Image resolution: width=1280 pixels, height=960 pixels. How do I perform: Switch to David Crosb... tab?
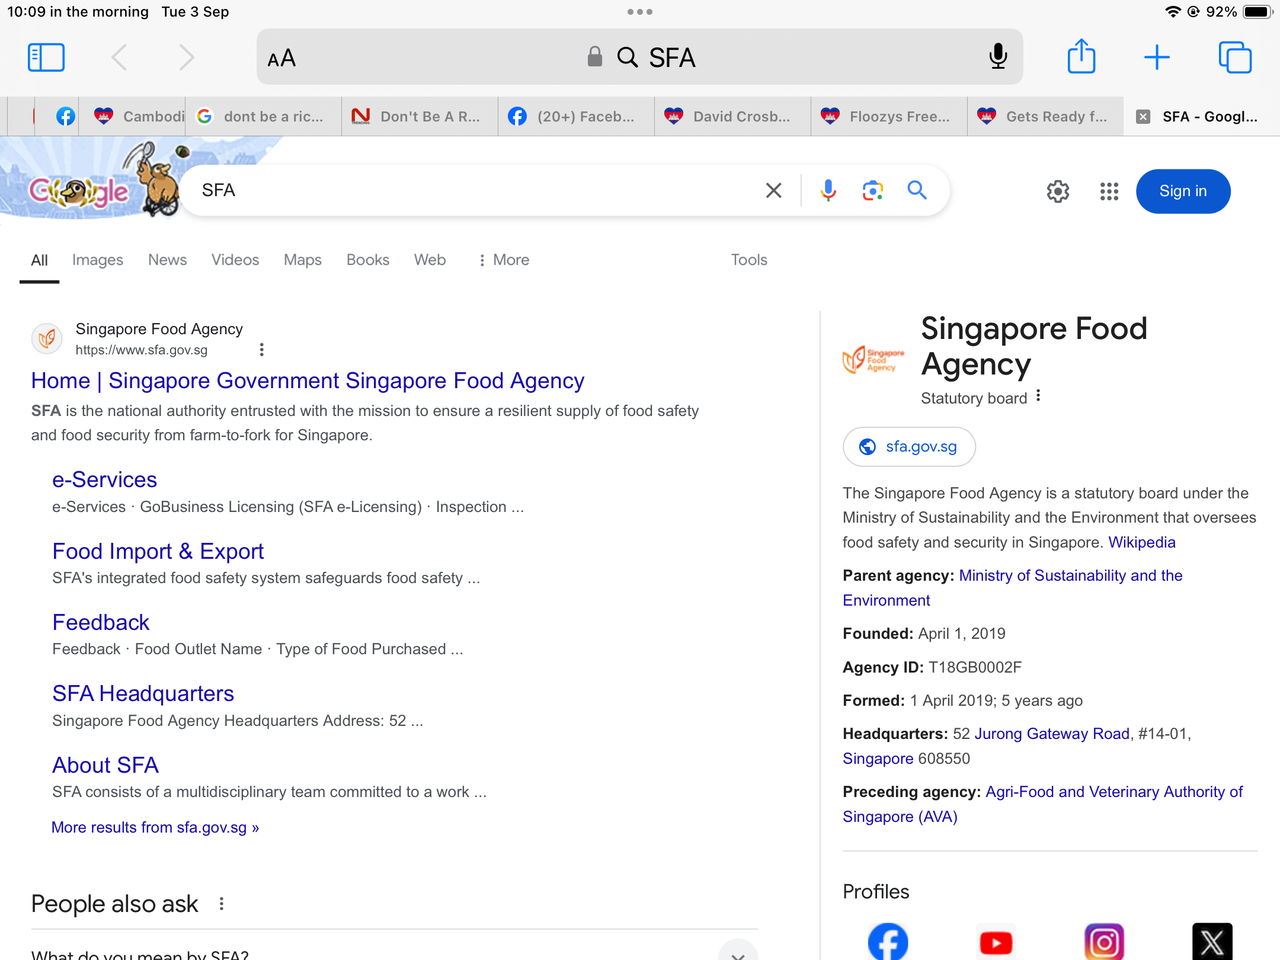click(x=732, y=116)
